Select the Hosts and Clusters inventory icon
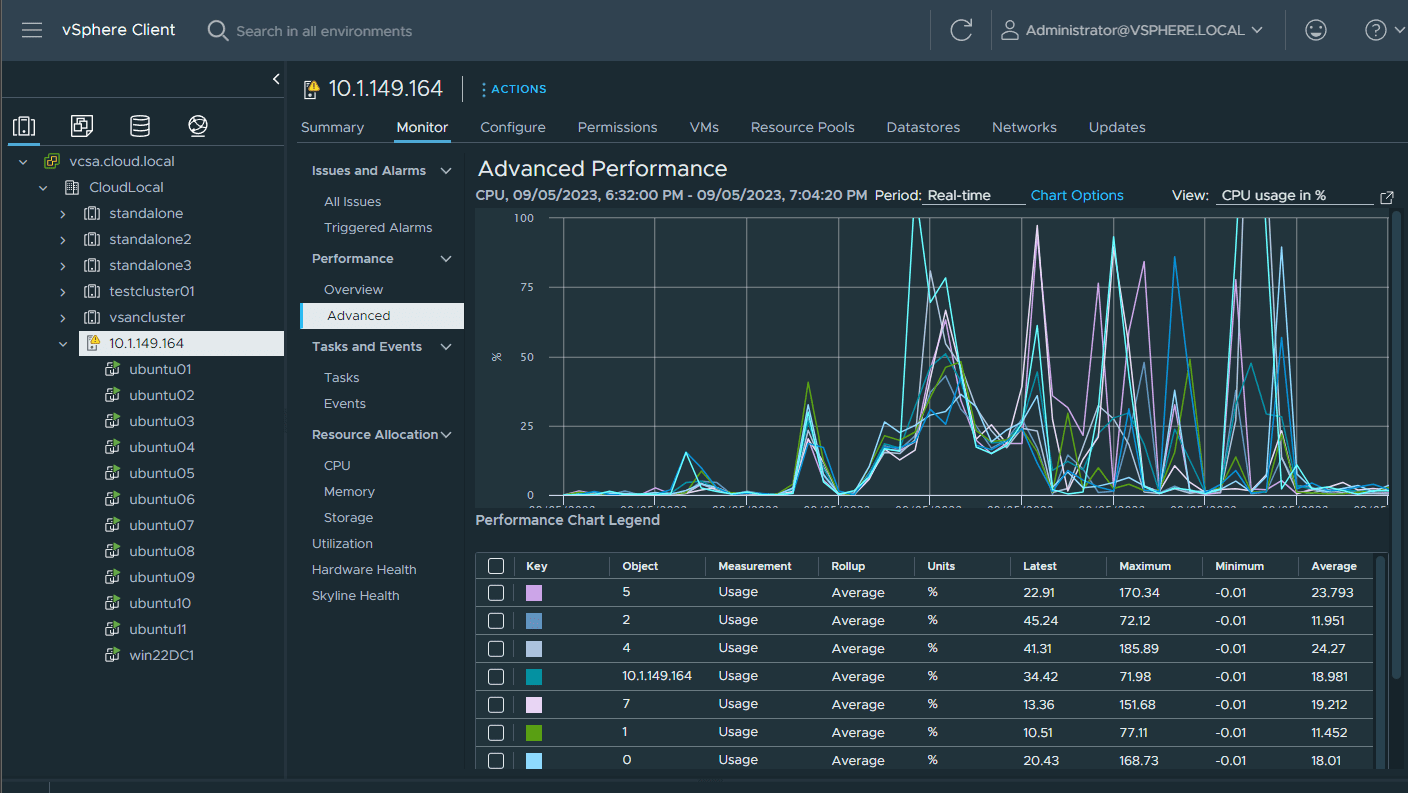The height and width of the screenshot is (793, 1408). point(24,126)
